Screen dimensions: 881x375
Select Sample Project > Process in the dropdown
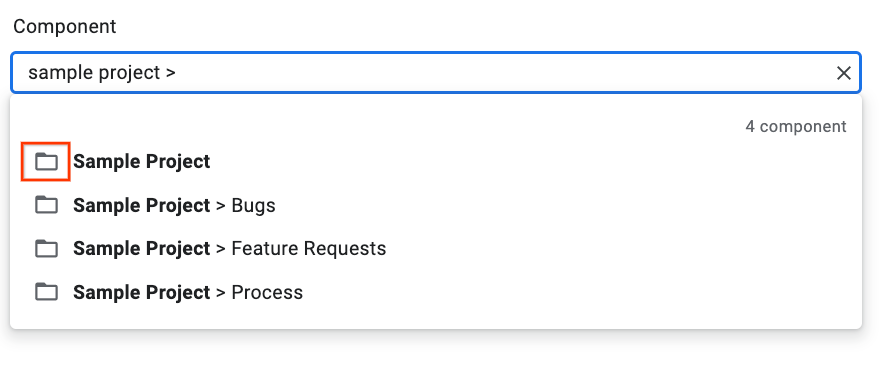tap(435, 292)
